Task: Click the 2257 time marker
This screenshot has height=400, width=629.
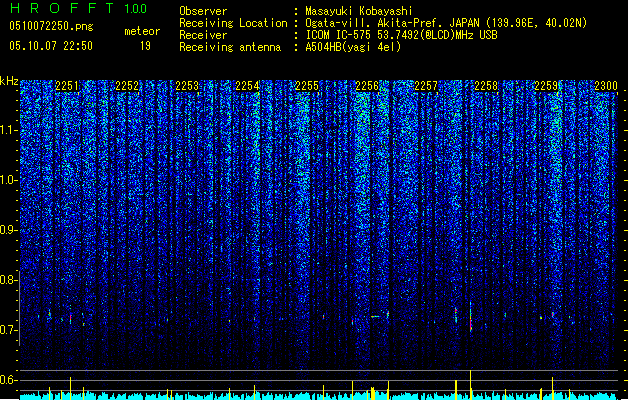Action: pyautogui.click(x=426, y=85)
